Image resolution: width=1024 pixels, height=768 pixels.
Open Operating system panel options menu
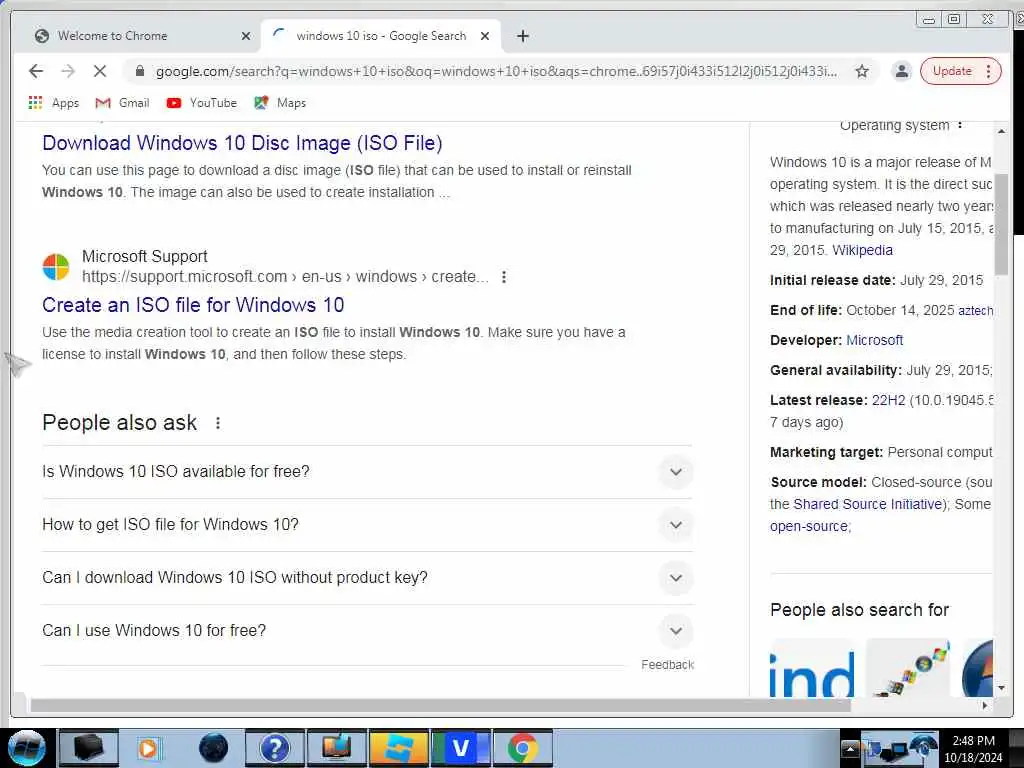tap(959, 125)
